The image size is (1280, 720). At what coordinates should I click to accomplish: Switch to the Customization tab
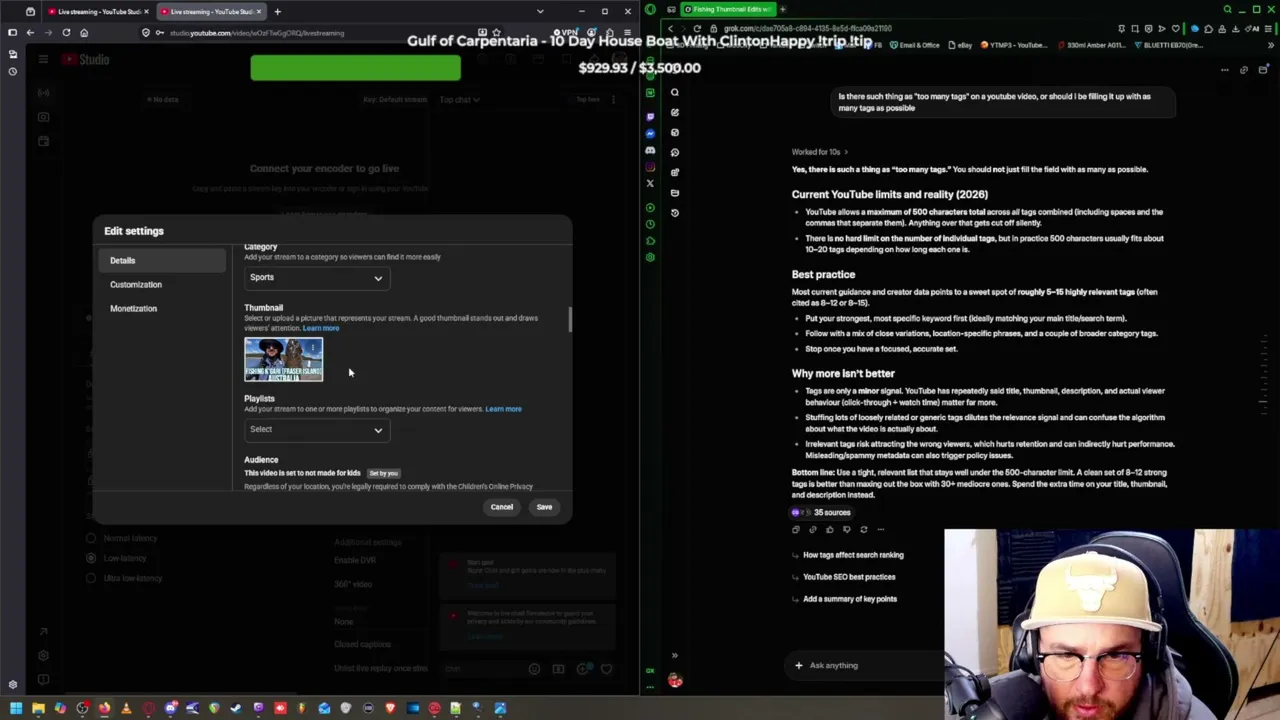coord(135,284)
